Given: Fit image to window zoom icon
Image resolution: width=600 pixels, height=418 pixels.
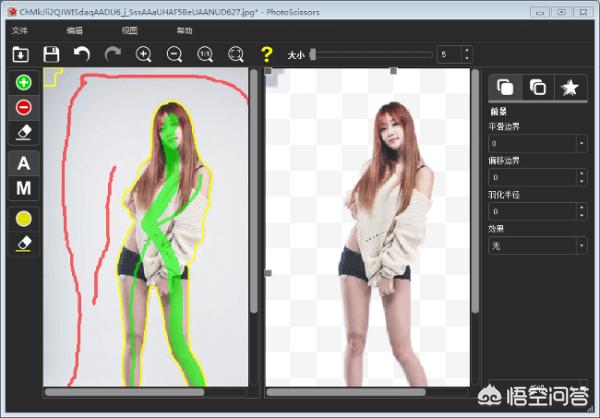Looking at the screenshot, I should [235, 54].
